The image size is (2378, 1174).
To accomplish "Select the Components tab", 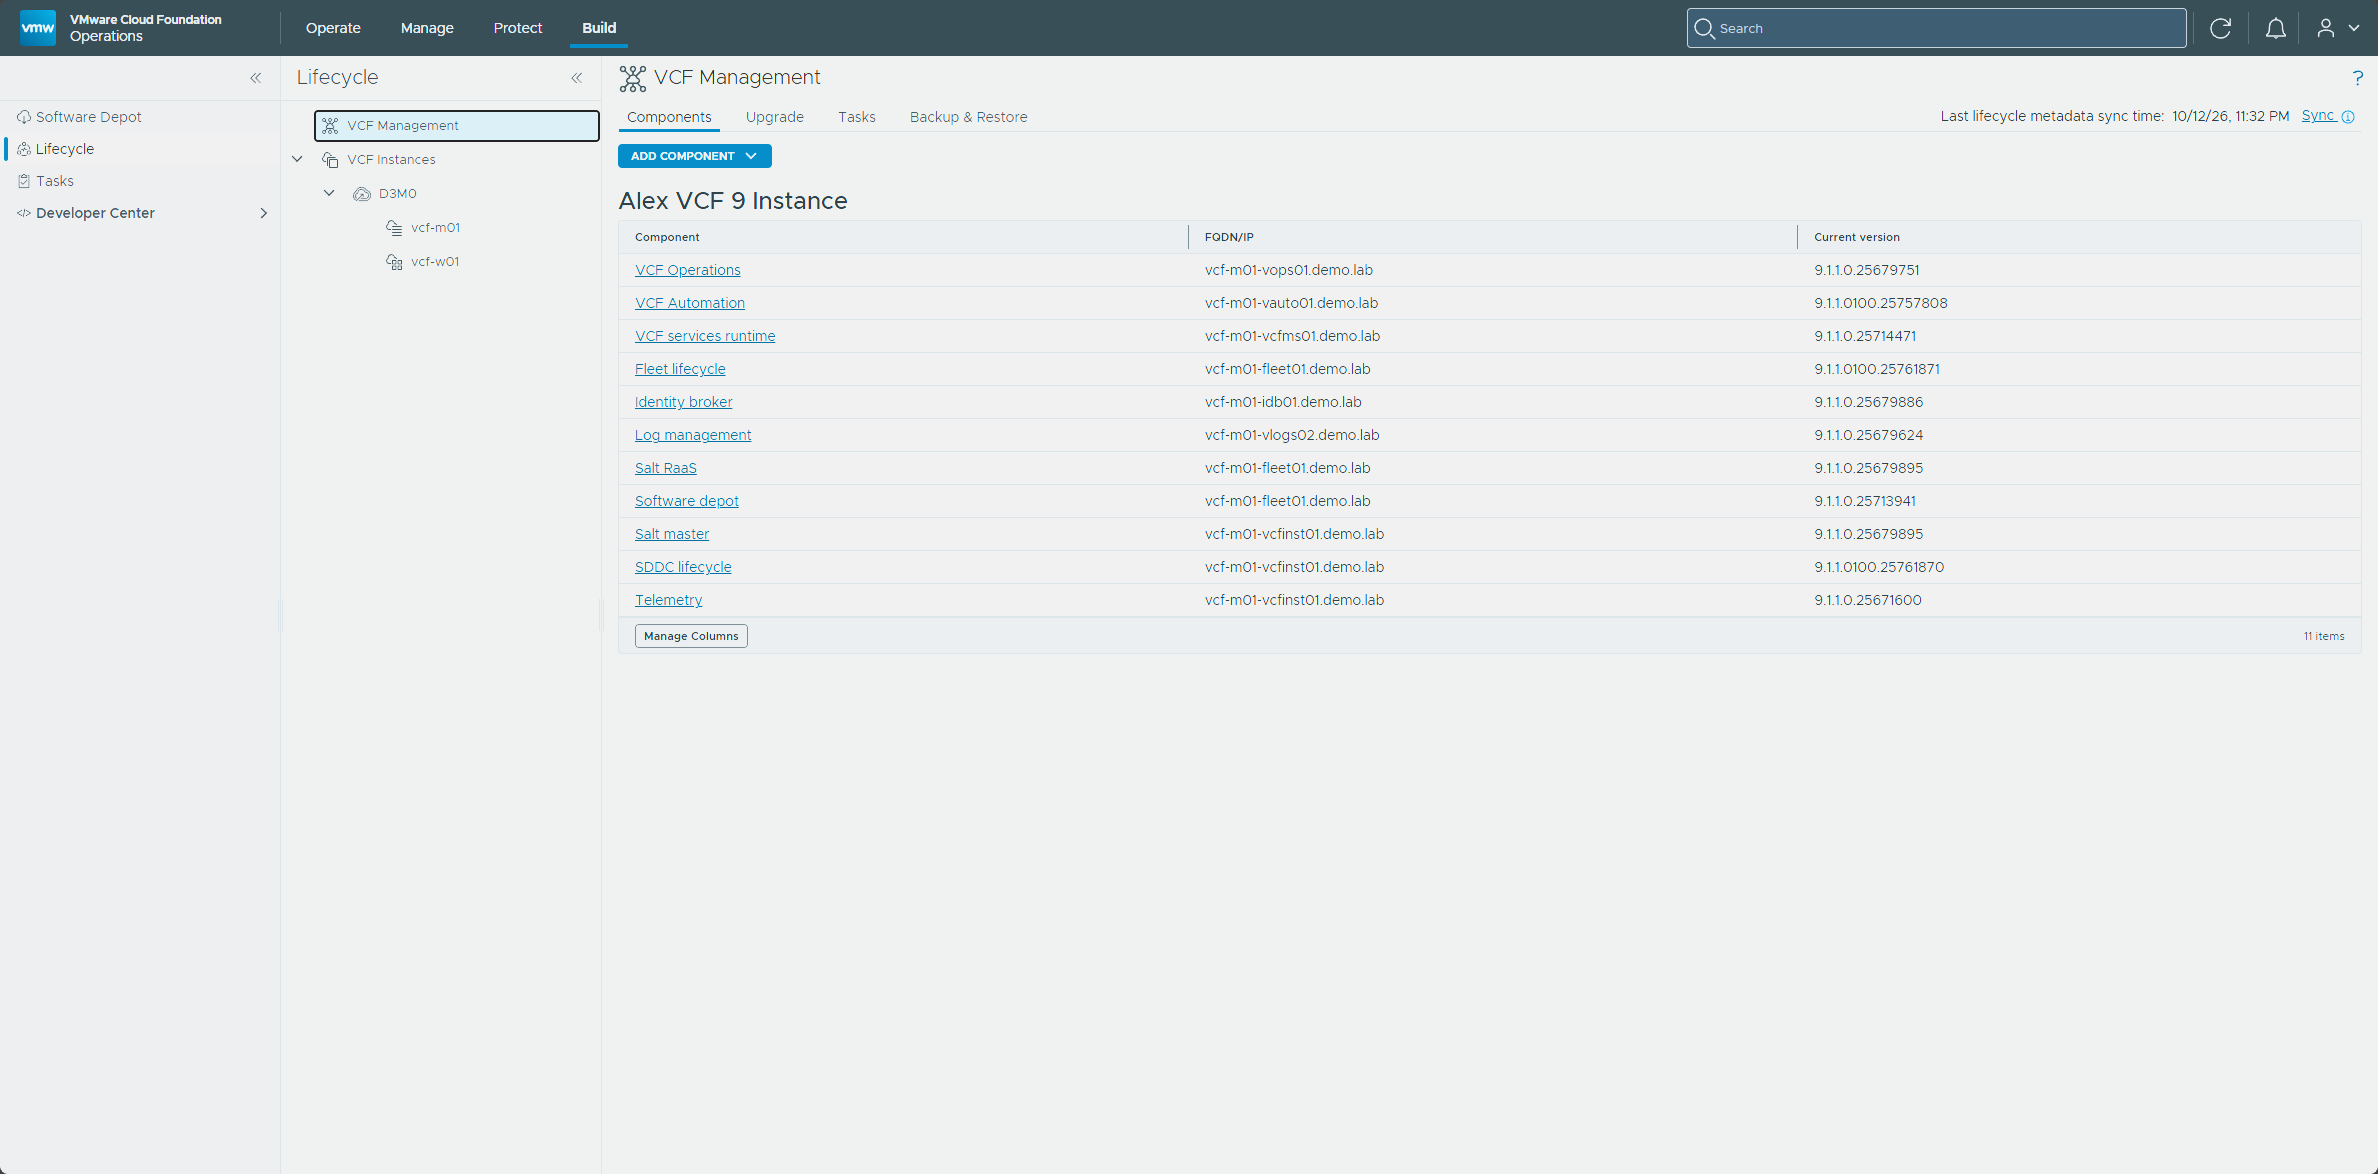I will point(669,117).
